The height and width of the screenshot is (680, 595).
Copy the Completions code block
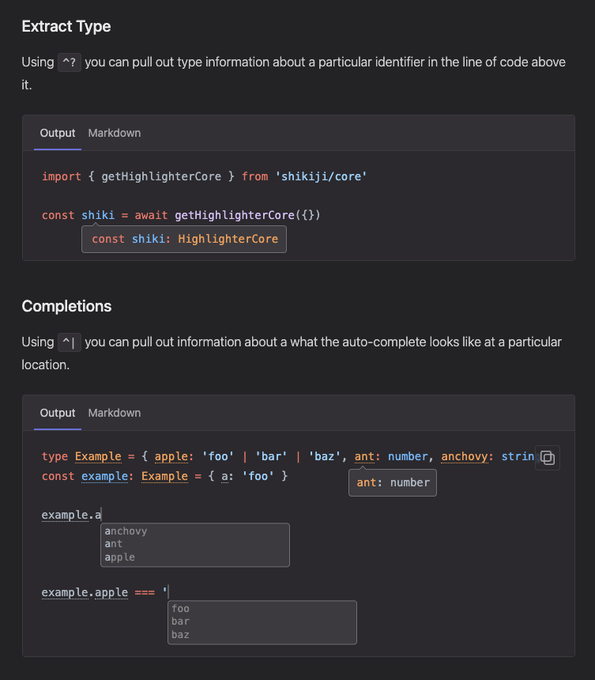click(547, 458)
